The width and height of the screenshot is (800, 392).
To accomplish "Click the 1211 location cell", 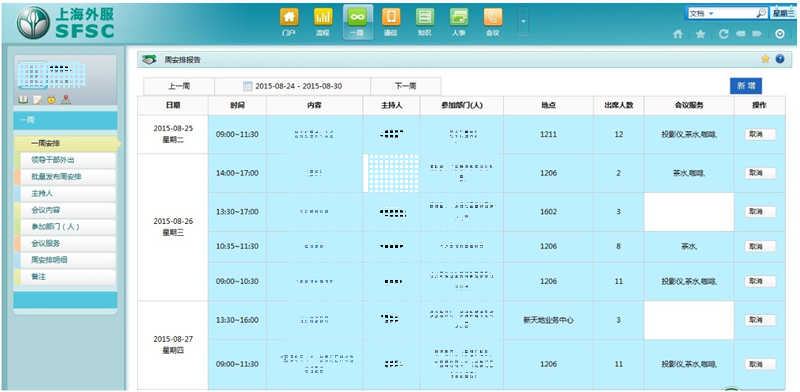I will click(548, 134).
